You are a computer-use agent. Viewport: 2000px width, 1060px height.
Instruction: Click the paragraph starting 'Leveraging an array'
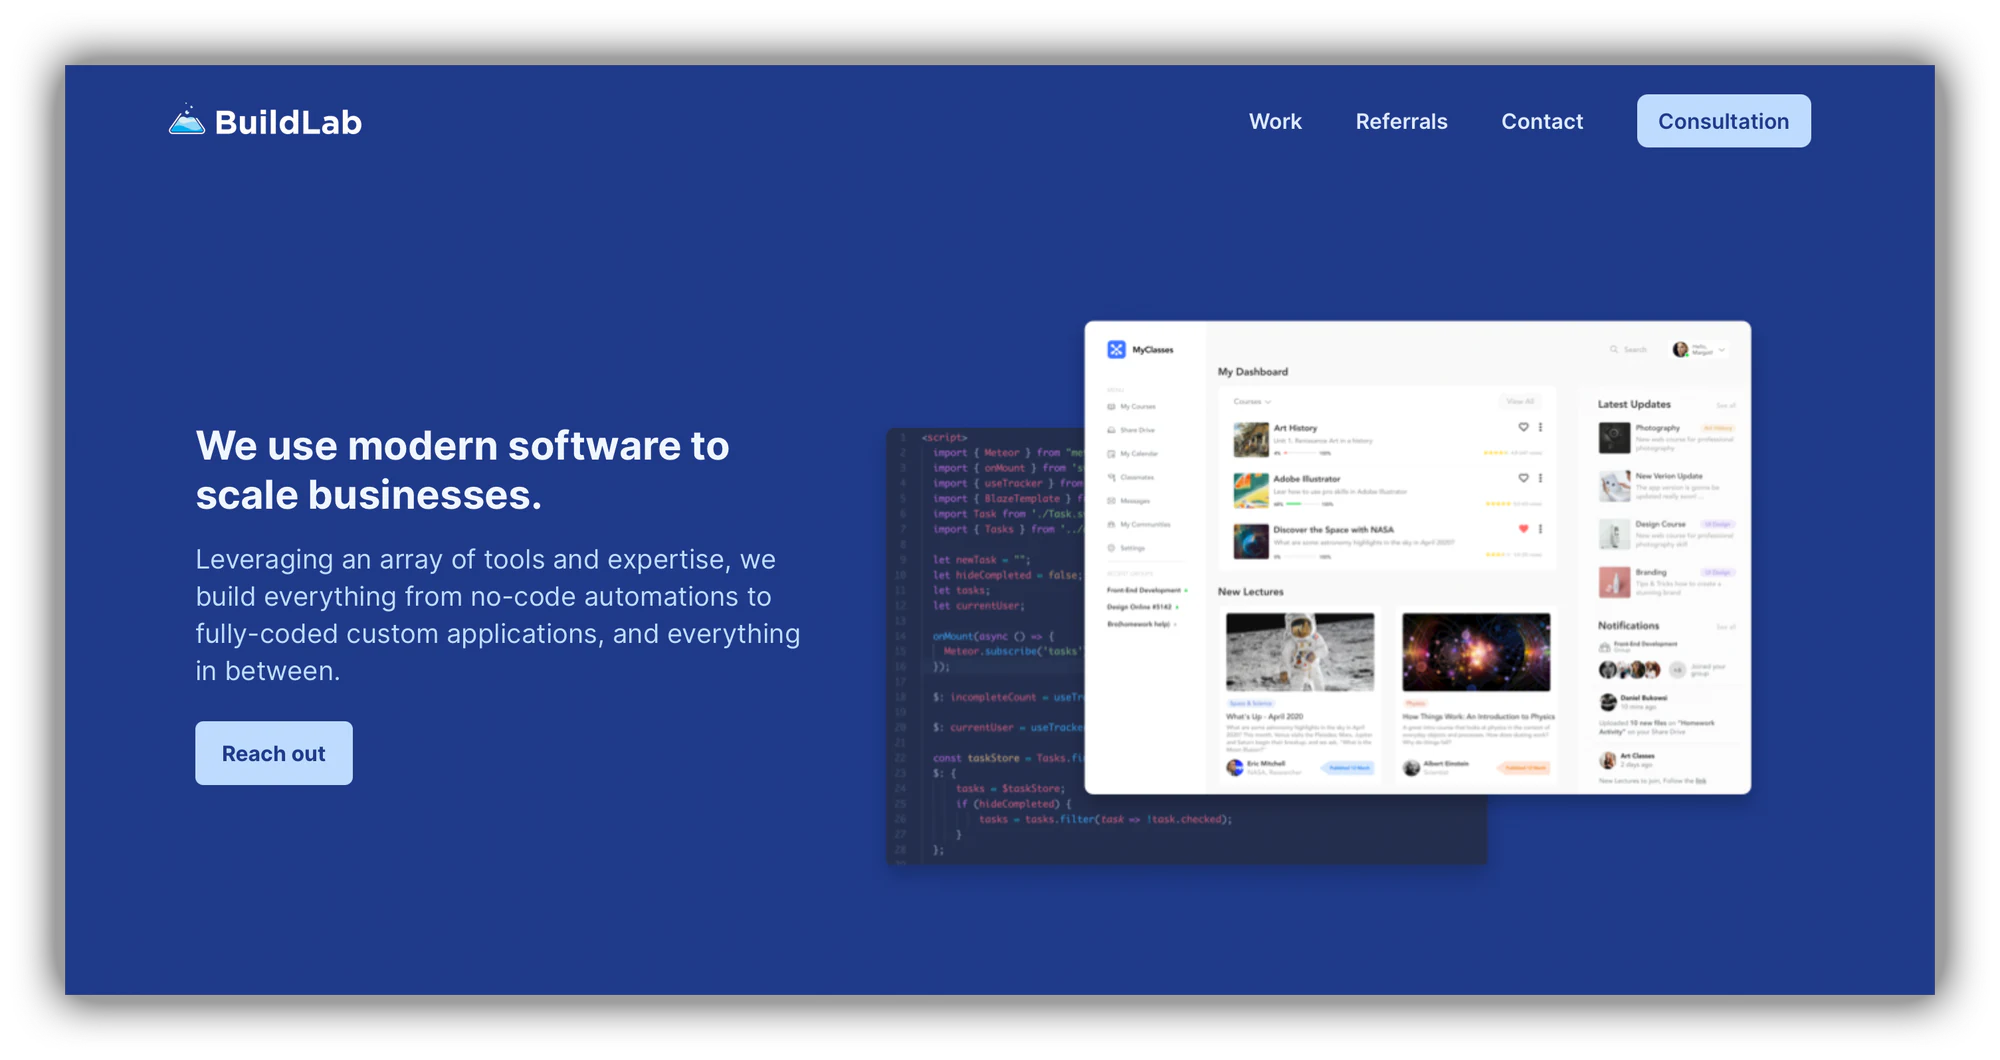coord(498,615)
